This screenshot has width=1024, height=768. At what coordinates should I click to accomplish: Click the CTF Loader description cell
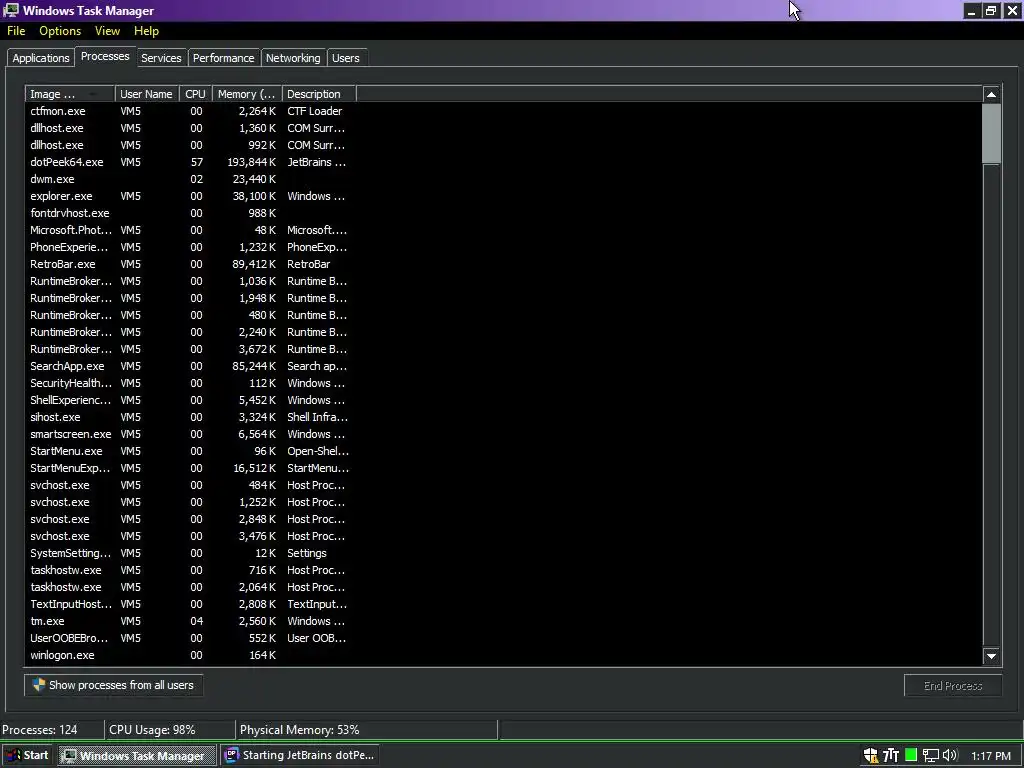tap(314, 111)
